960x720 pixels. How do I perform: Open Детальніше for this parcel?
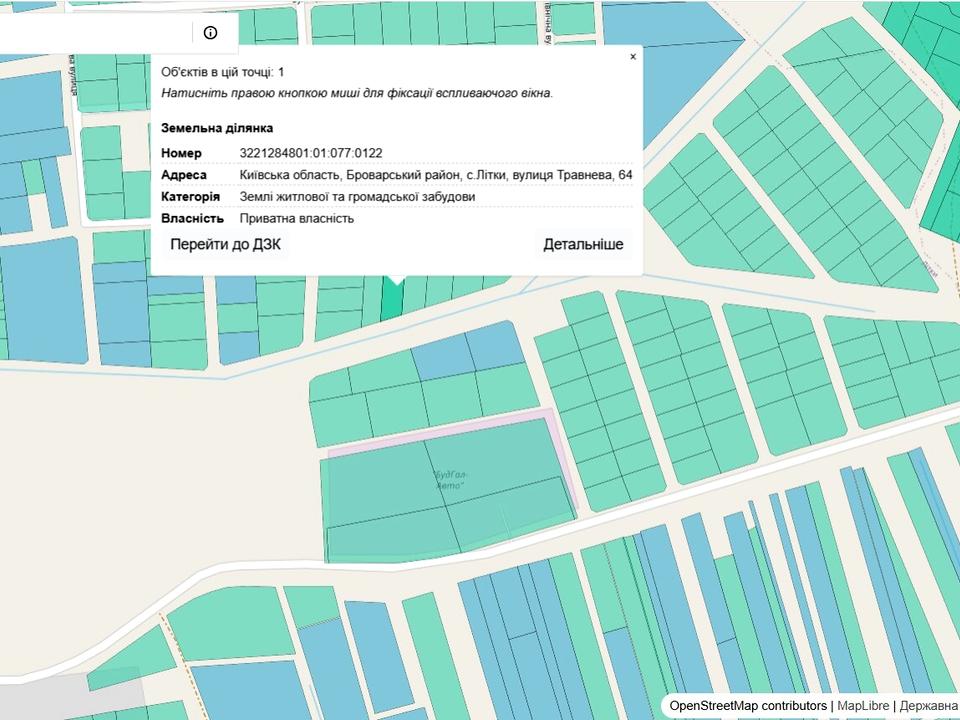[583, 244]
